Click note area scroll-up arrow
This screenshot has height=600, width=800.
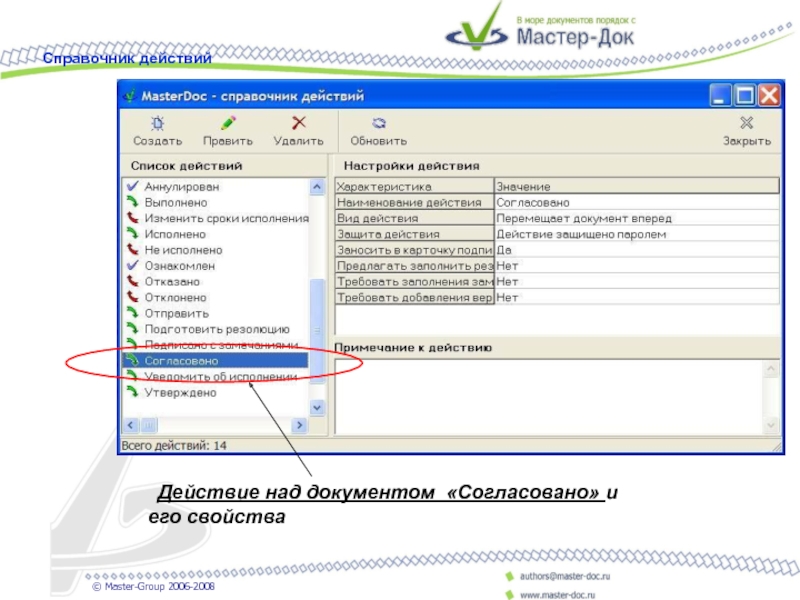(x=771, y=368)
